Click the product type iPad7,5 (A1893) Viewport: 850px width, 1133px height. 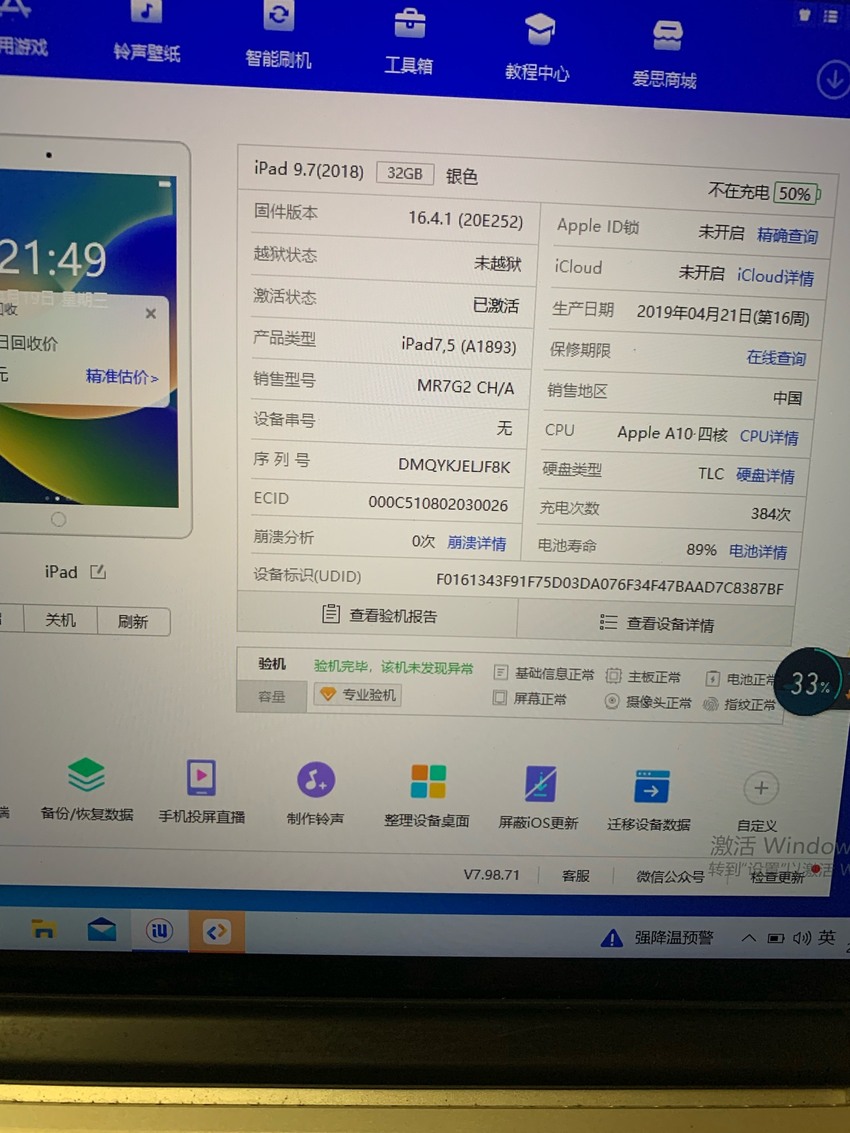(459, 346)
